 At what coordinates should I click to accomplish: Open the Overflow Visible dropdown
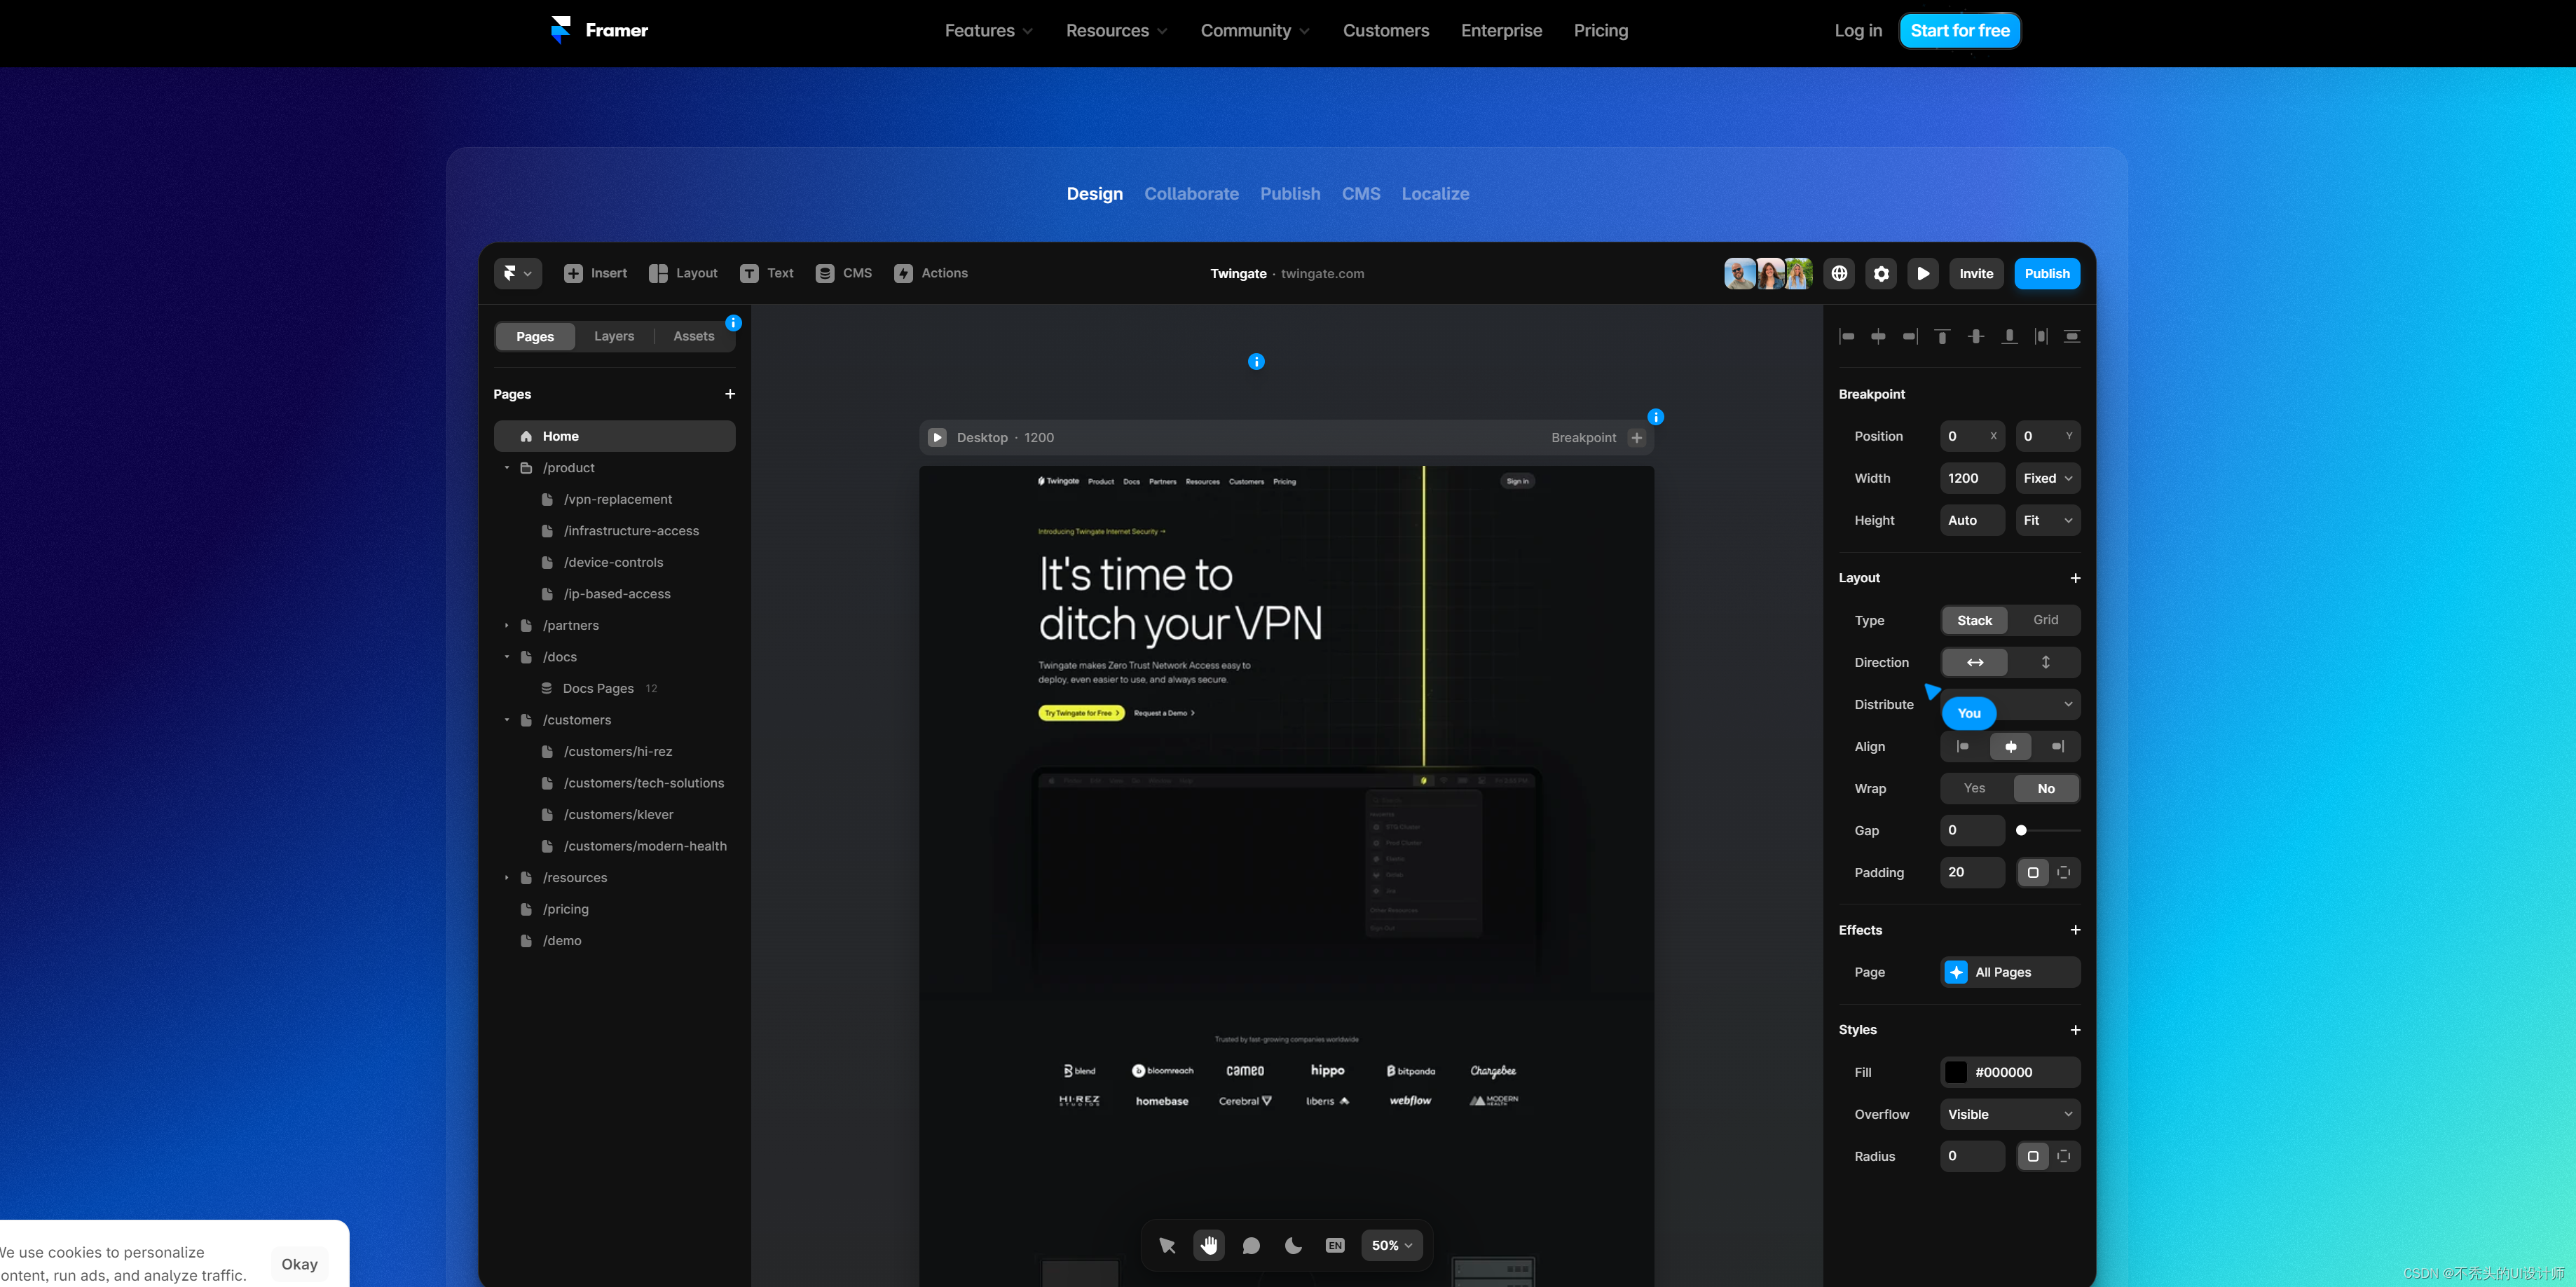click(2009, 1114)
